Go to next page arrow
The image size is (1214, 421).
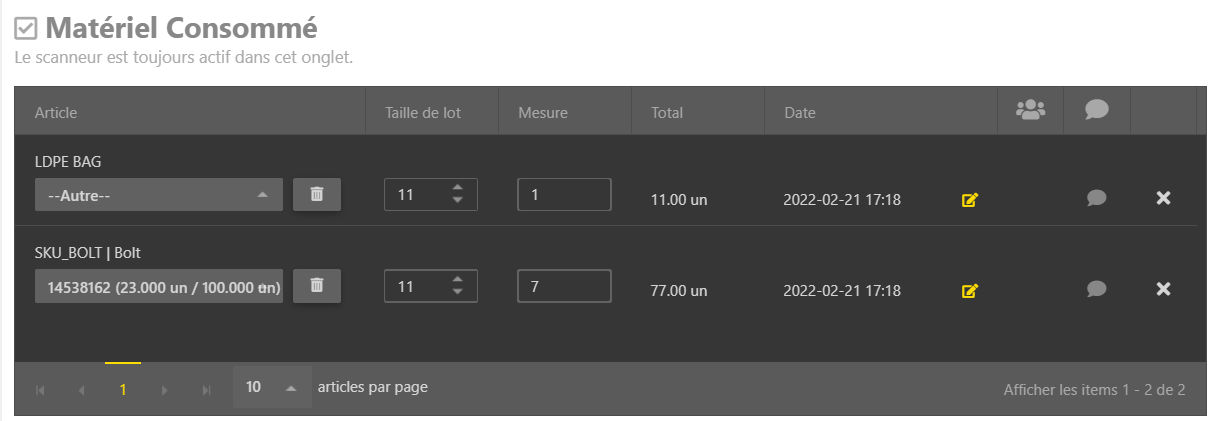coord(165,390)
